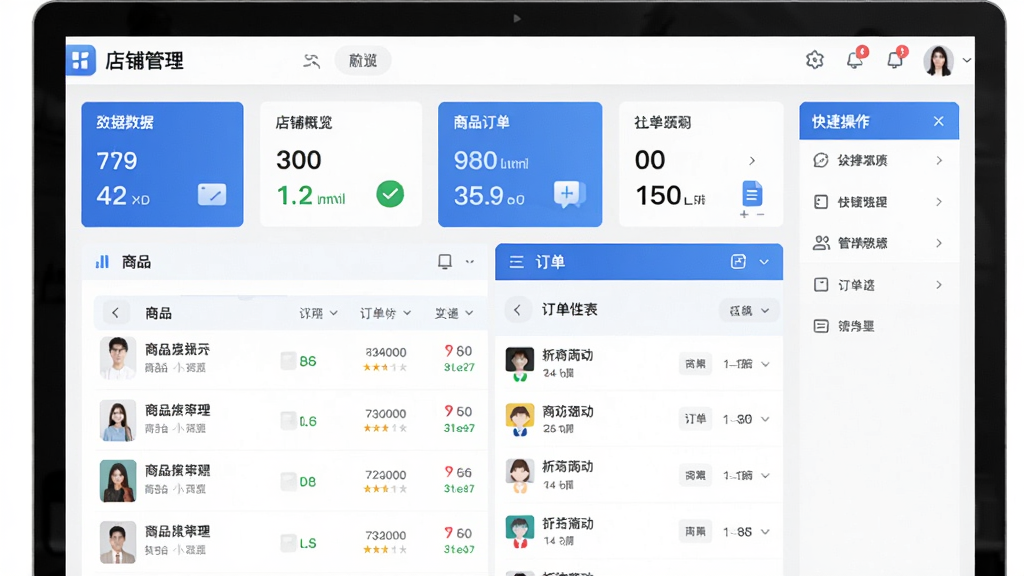This screenshot has height=576, width=1024.
Task: Click back arrow beside 订单性表
Action: pos(517,310)
